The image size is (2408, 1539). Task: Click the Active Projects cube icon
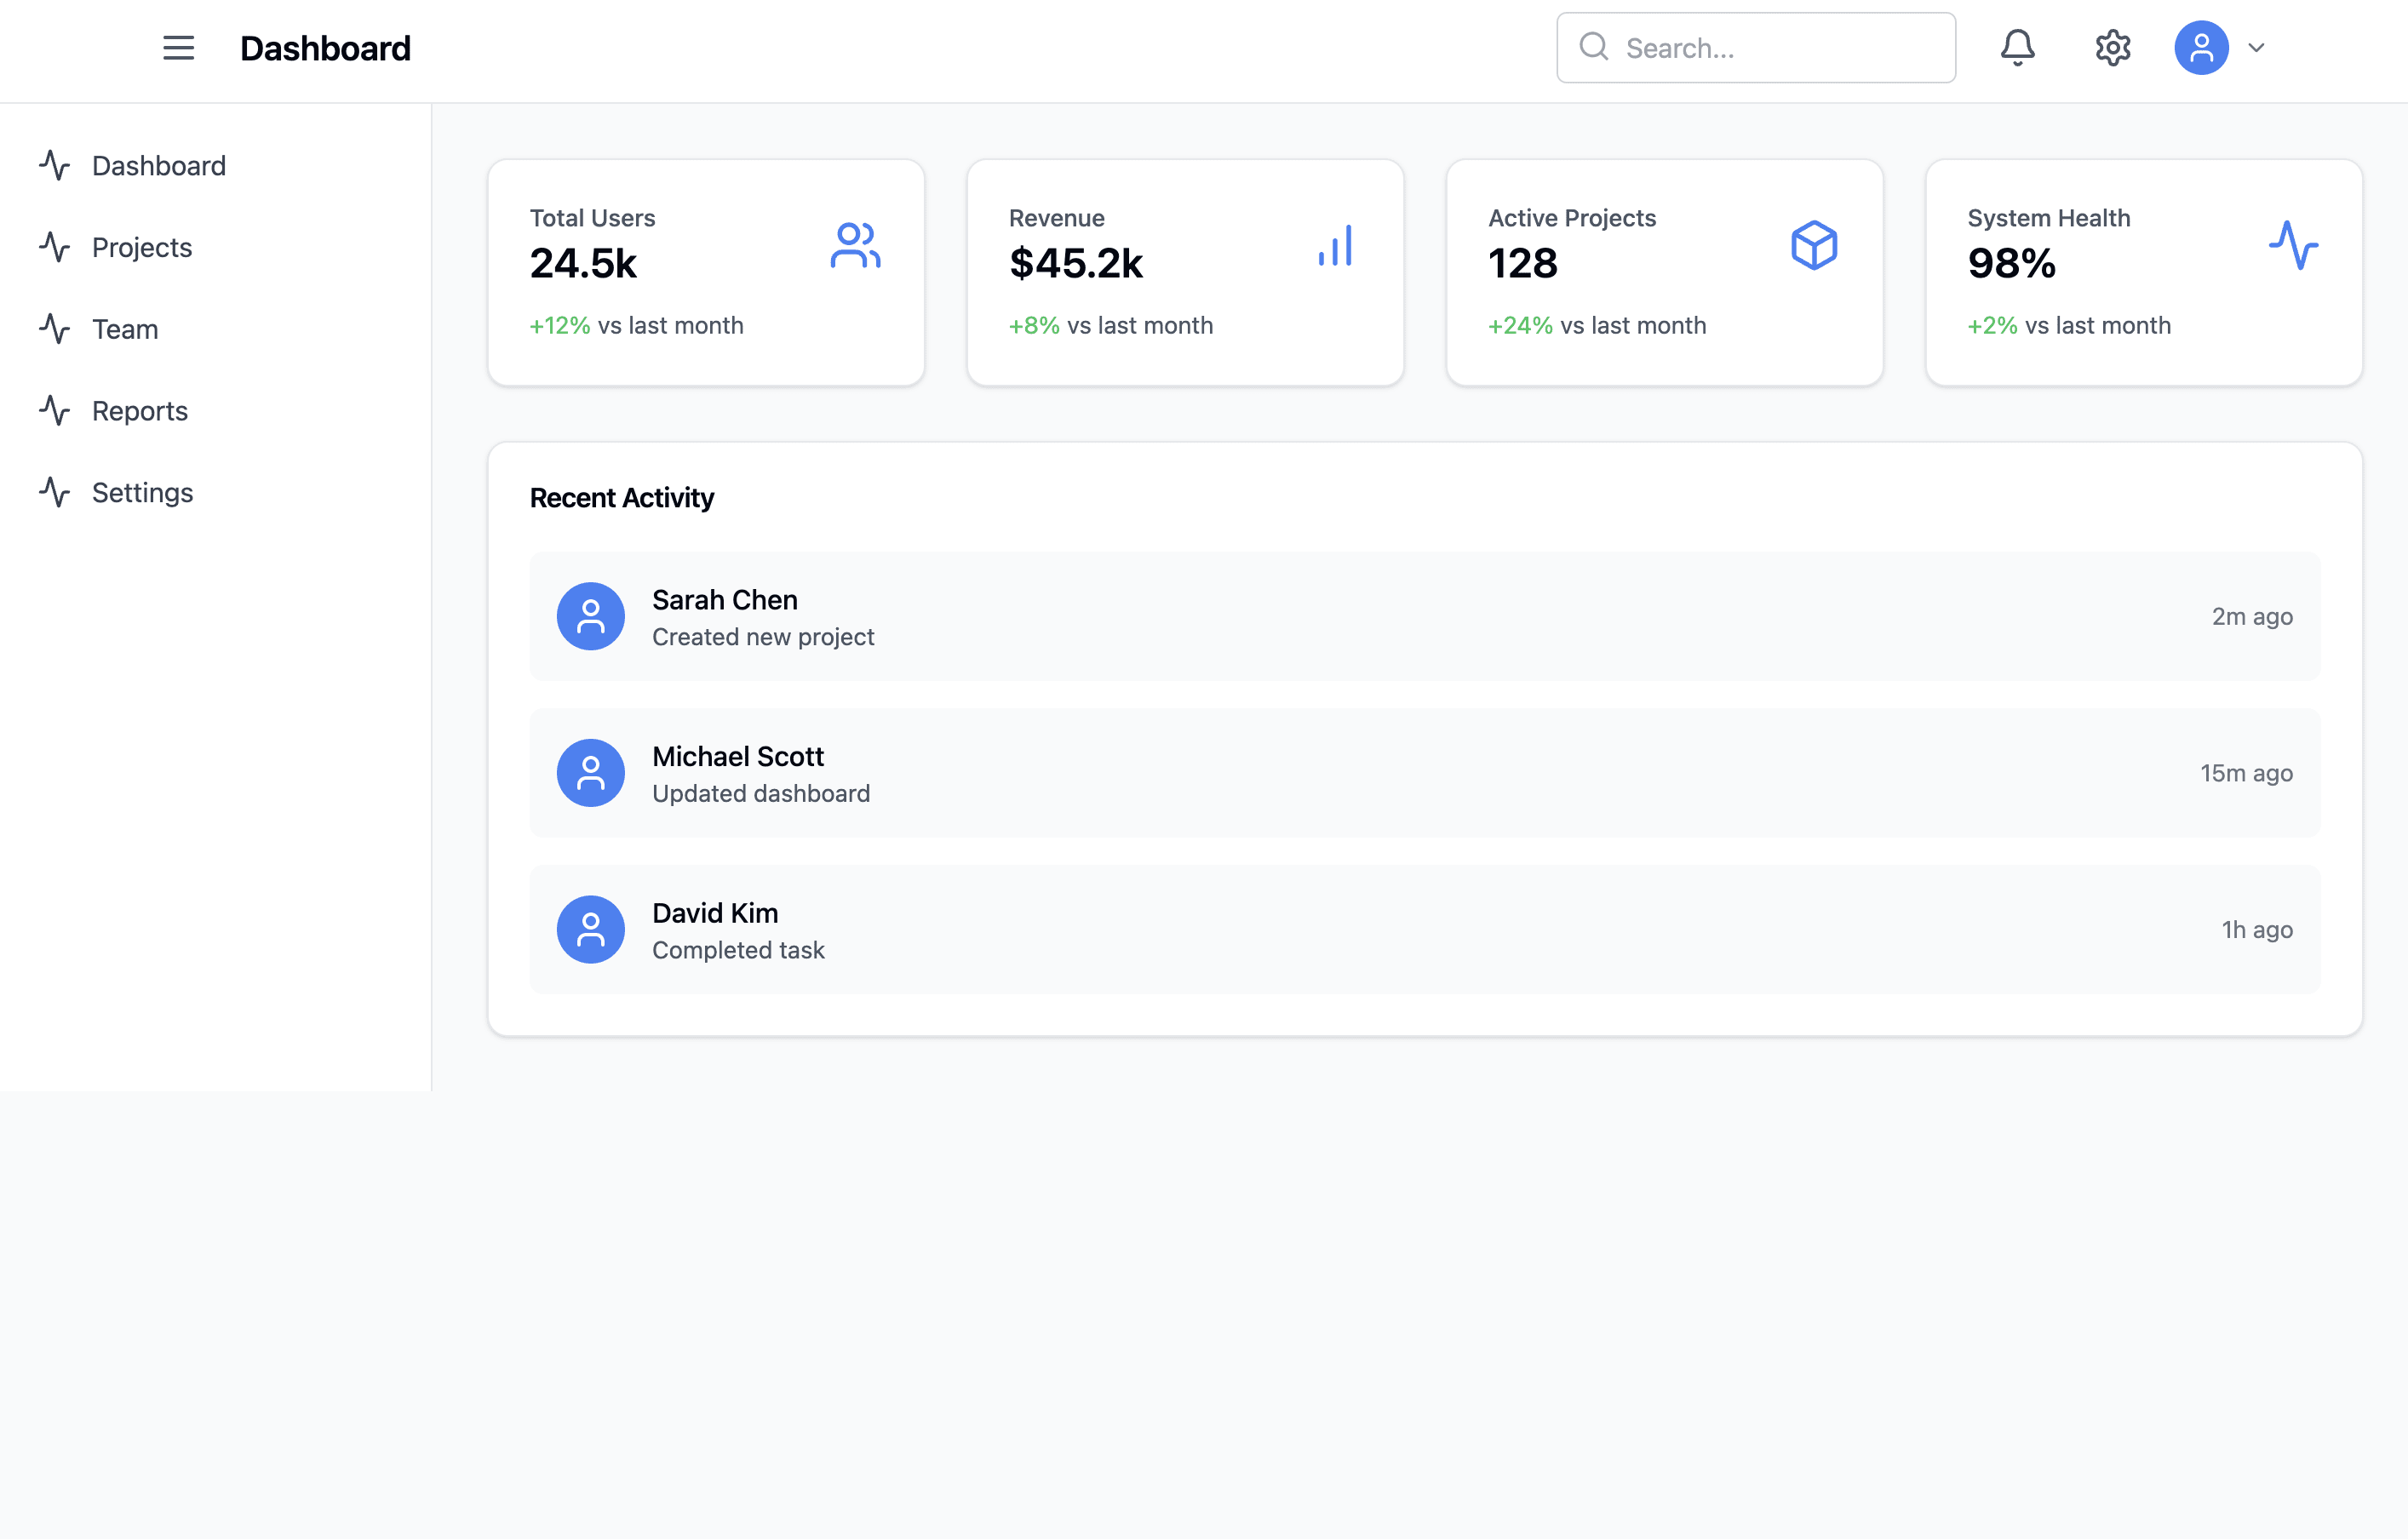(x=1814, y=246)
